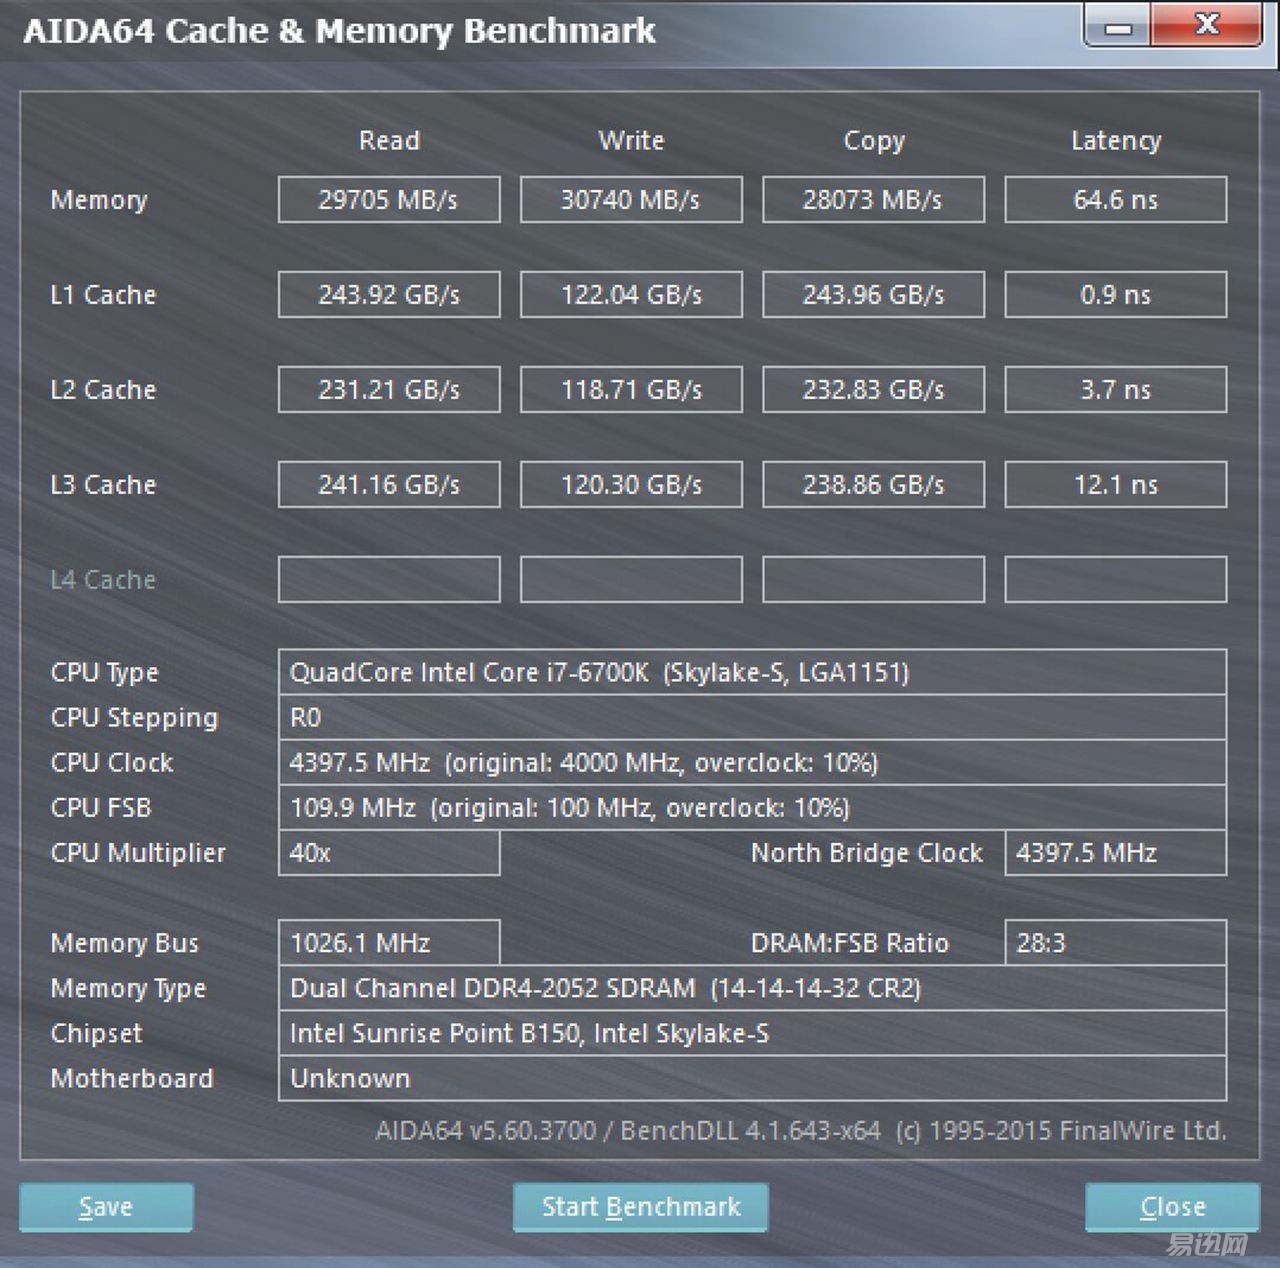Click L1 Cache Write value 122.04 GB/s
Image resolution: width=1280 pixels, height=1268 pixels.
point(631,295)
